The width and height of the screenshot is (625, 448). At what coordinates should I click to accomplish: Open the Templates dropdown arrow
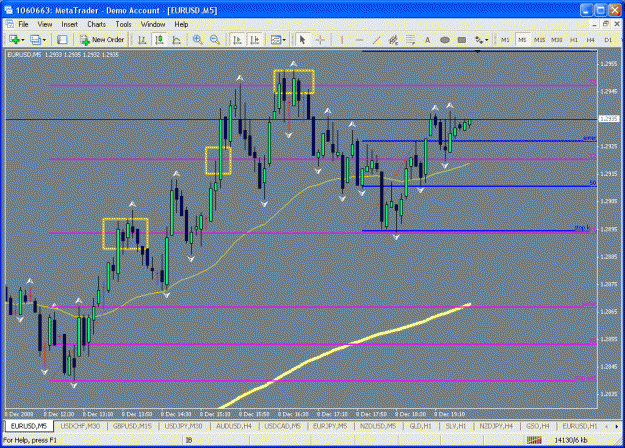pyautogui.click(x=284, y=40)
